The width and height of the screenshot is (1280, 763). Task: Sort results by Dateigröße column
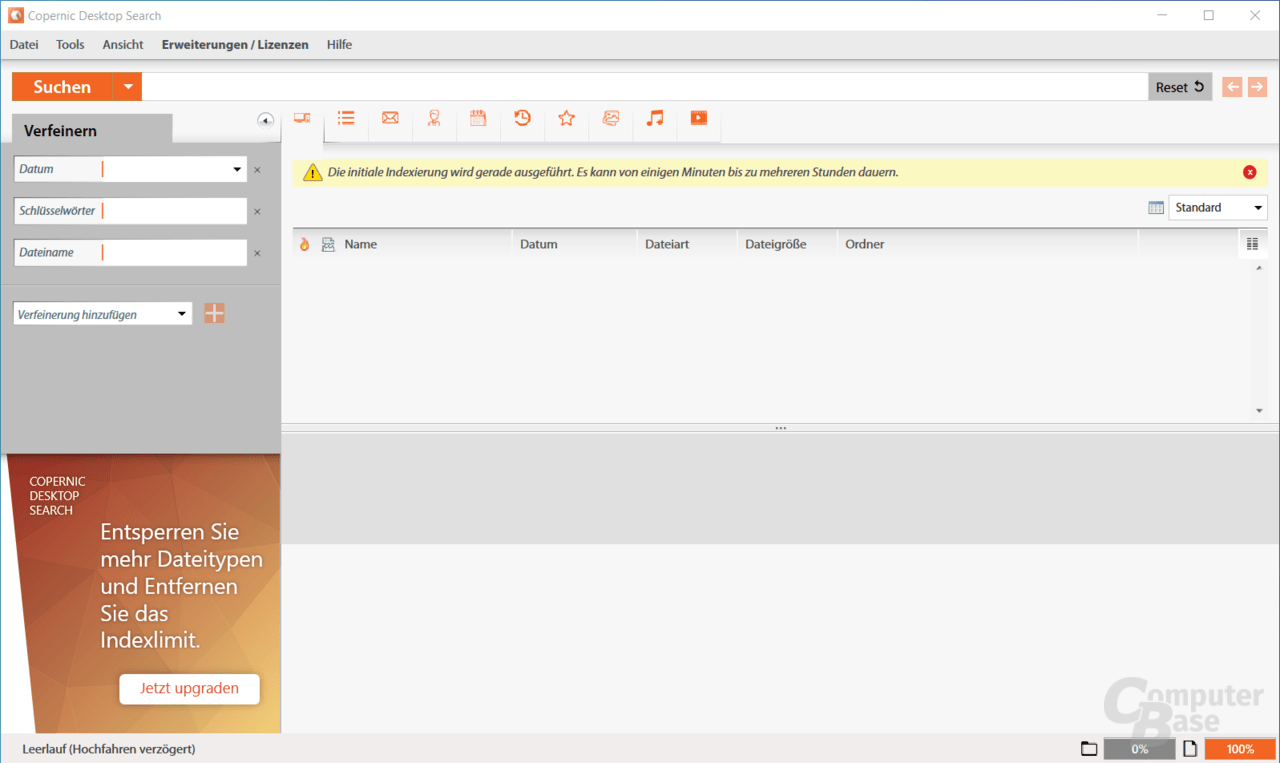click(x=776, y=244)
